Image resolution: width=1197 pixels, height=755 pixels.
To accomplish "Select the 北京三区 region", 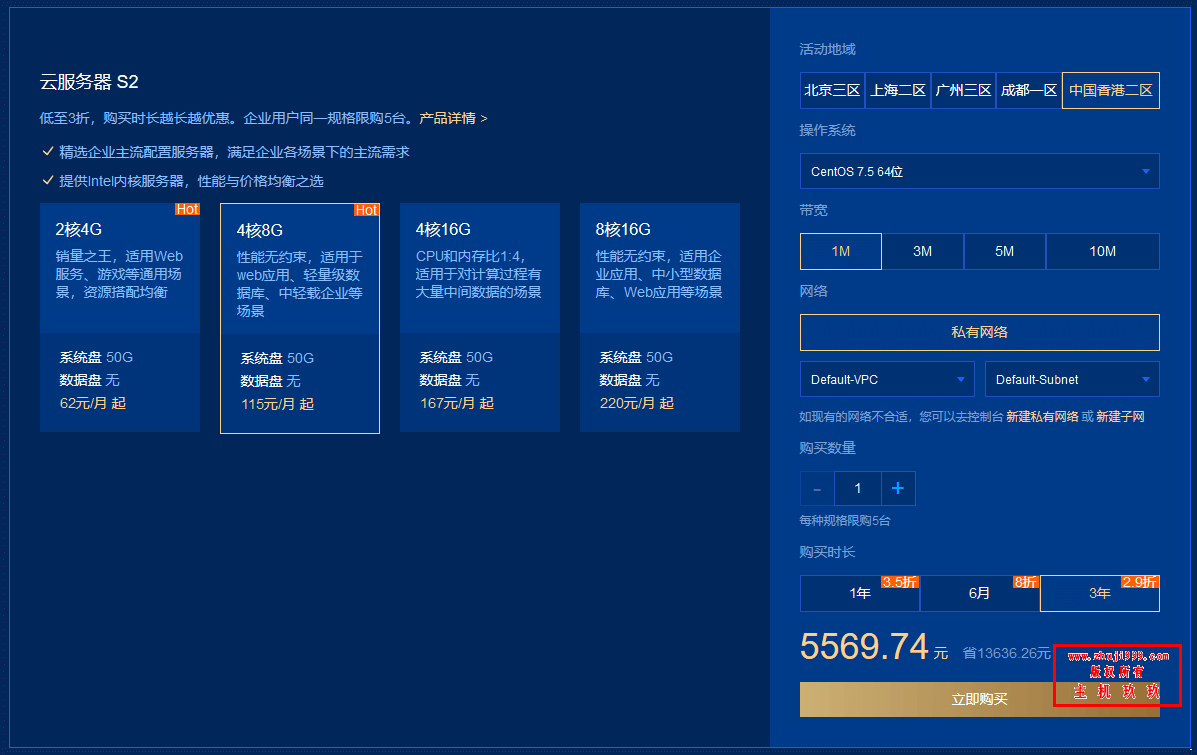I will (832, 91).
